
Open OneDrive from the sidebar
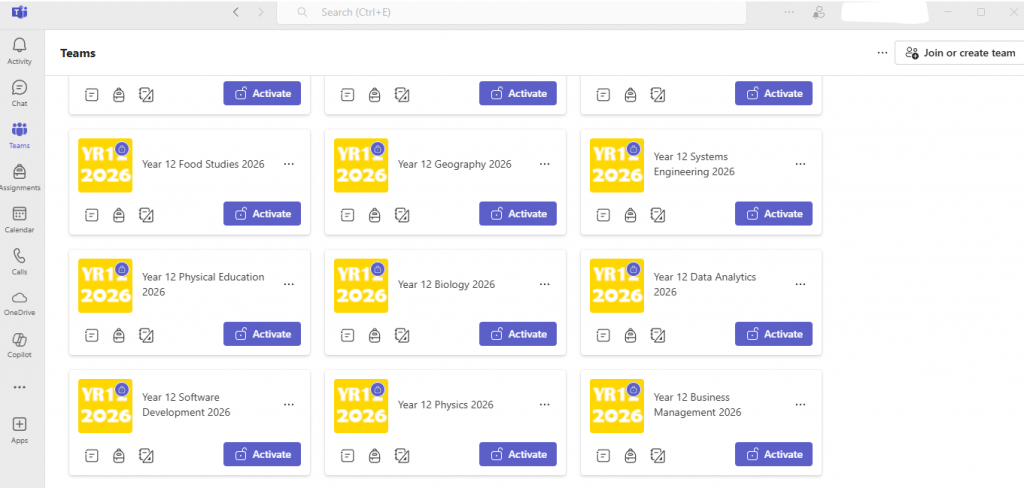coord(19,302)
